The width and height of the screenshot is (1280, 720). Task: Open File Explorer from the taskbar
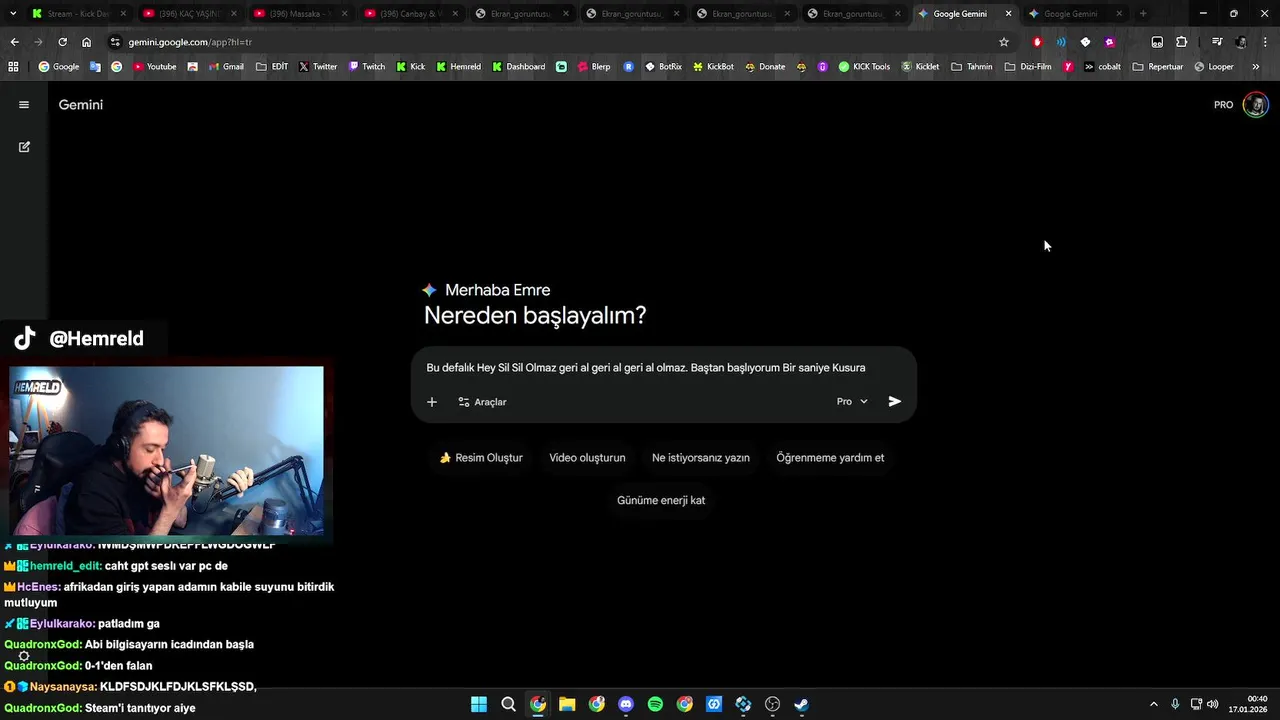567,704
